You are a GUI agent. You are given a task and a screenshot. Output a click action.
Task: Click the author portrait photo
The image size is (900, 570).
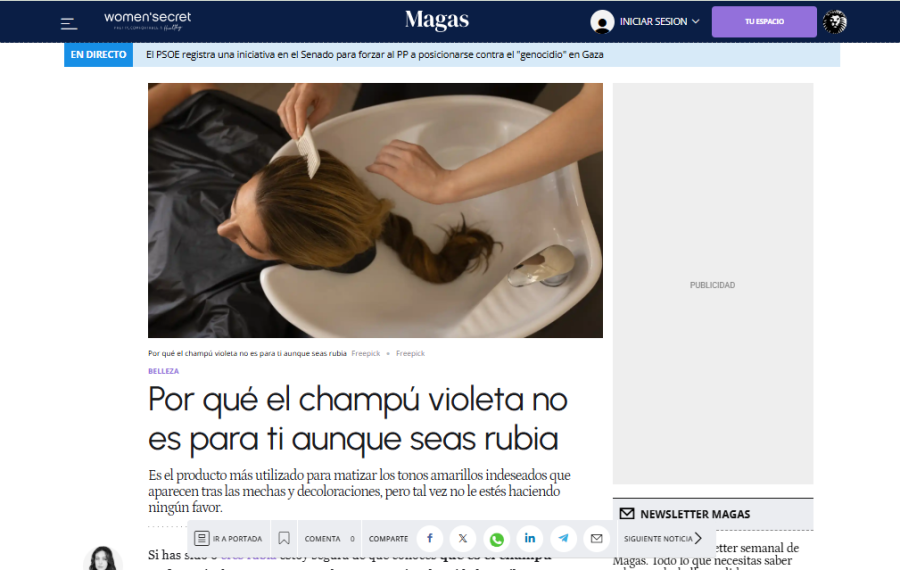(x=103, y=558)
